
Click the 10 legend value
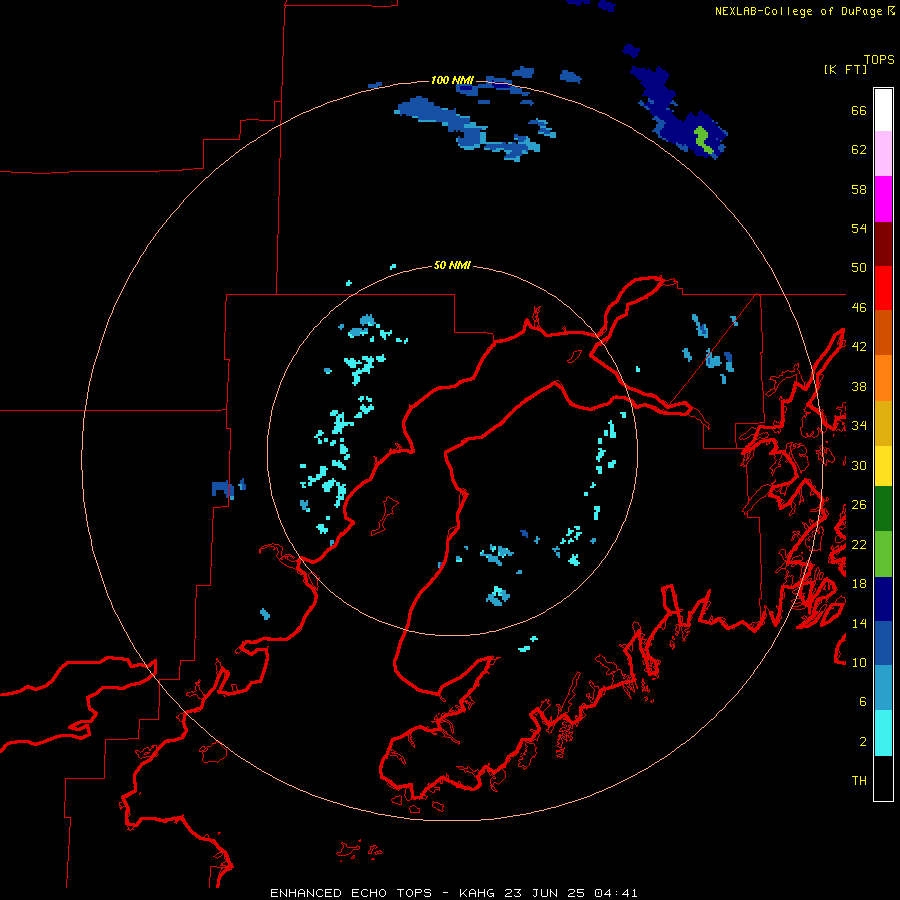pyautogui.click(x=859, y=662)
